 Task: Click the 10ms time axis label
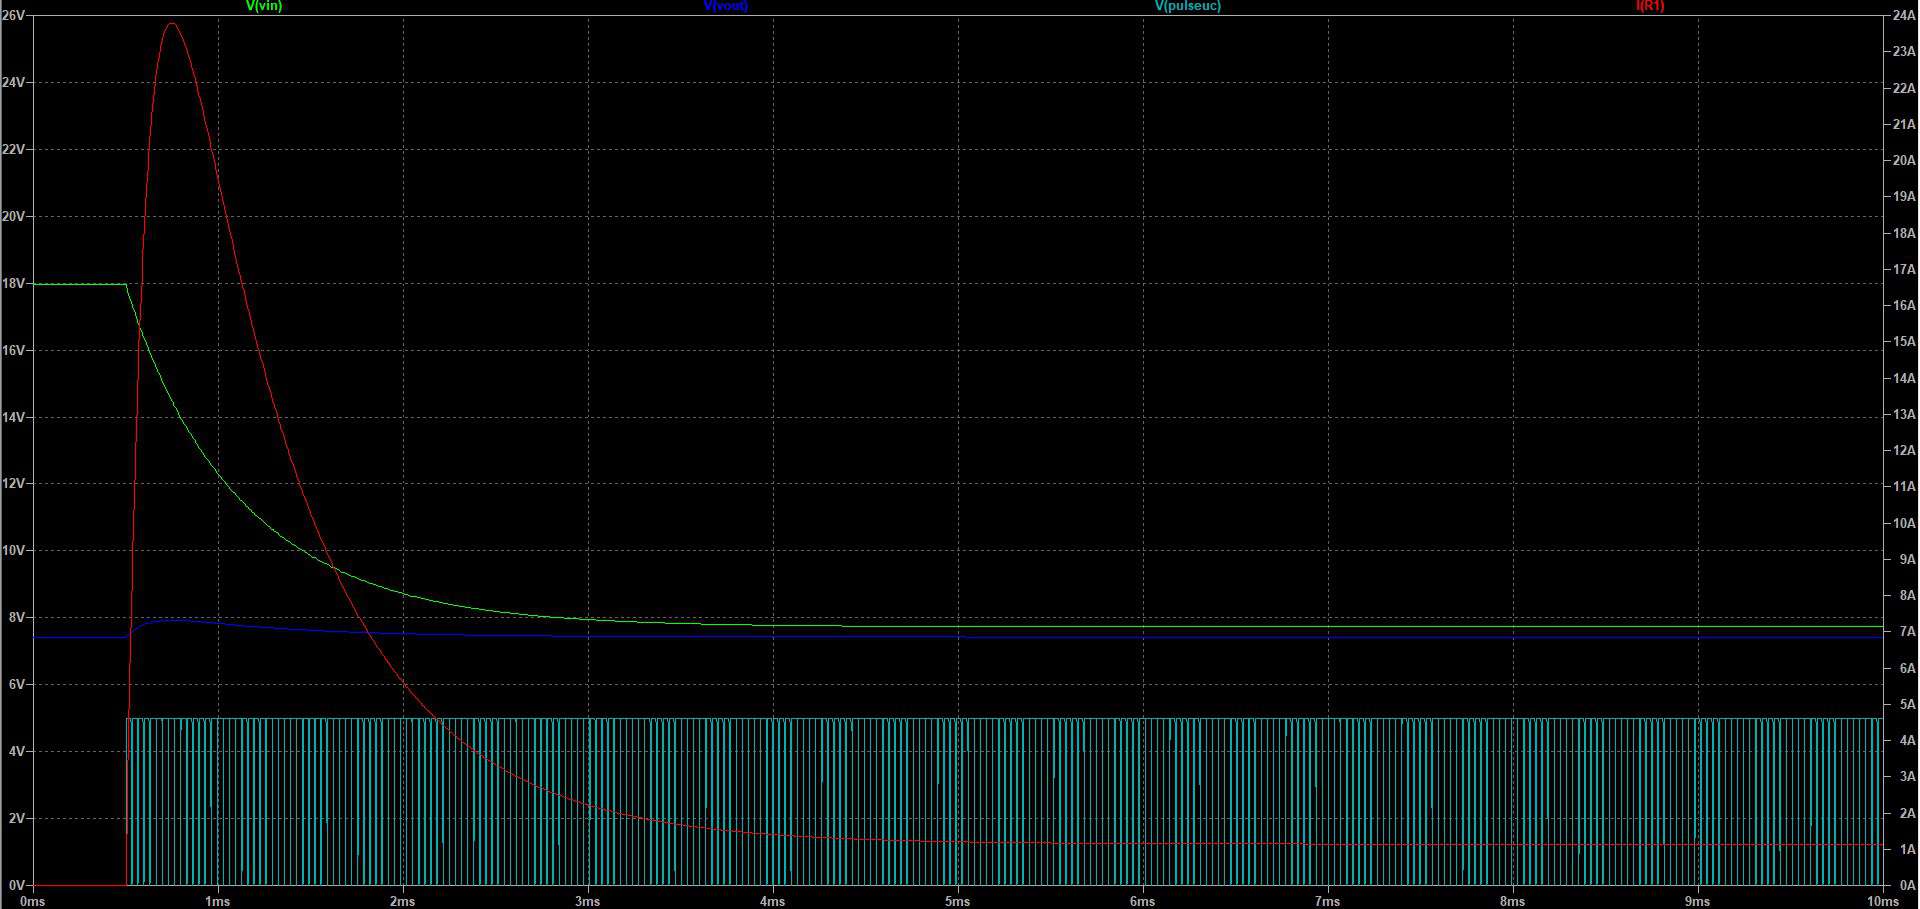pyautogui.click(x=1882, y=901)
